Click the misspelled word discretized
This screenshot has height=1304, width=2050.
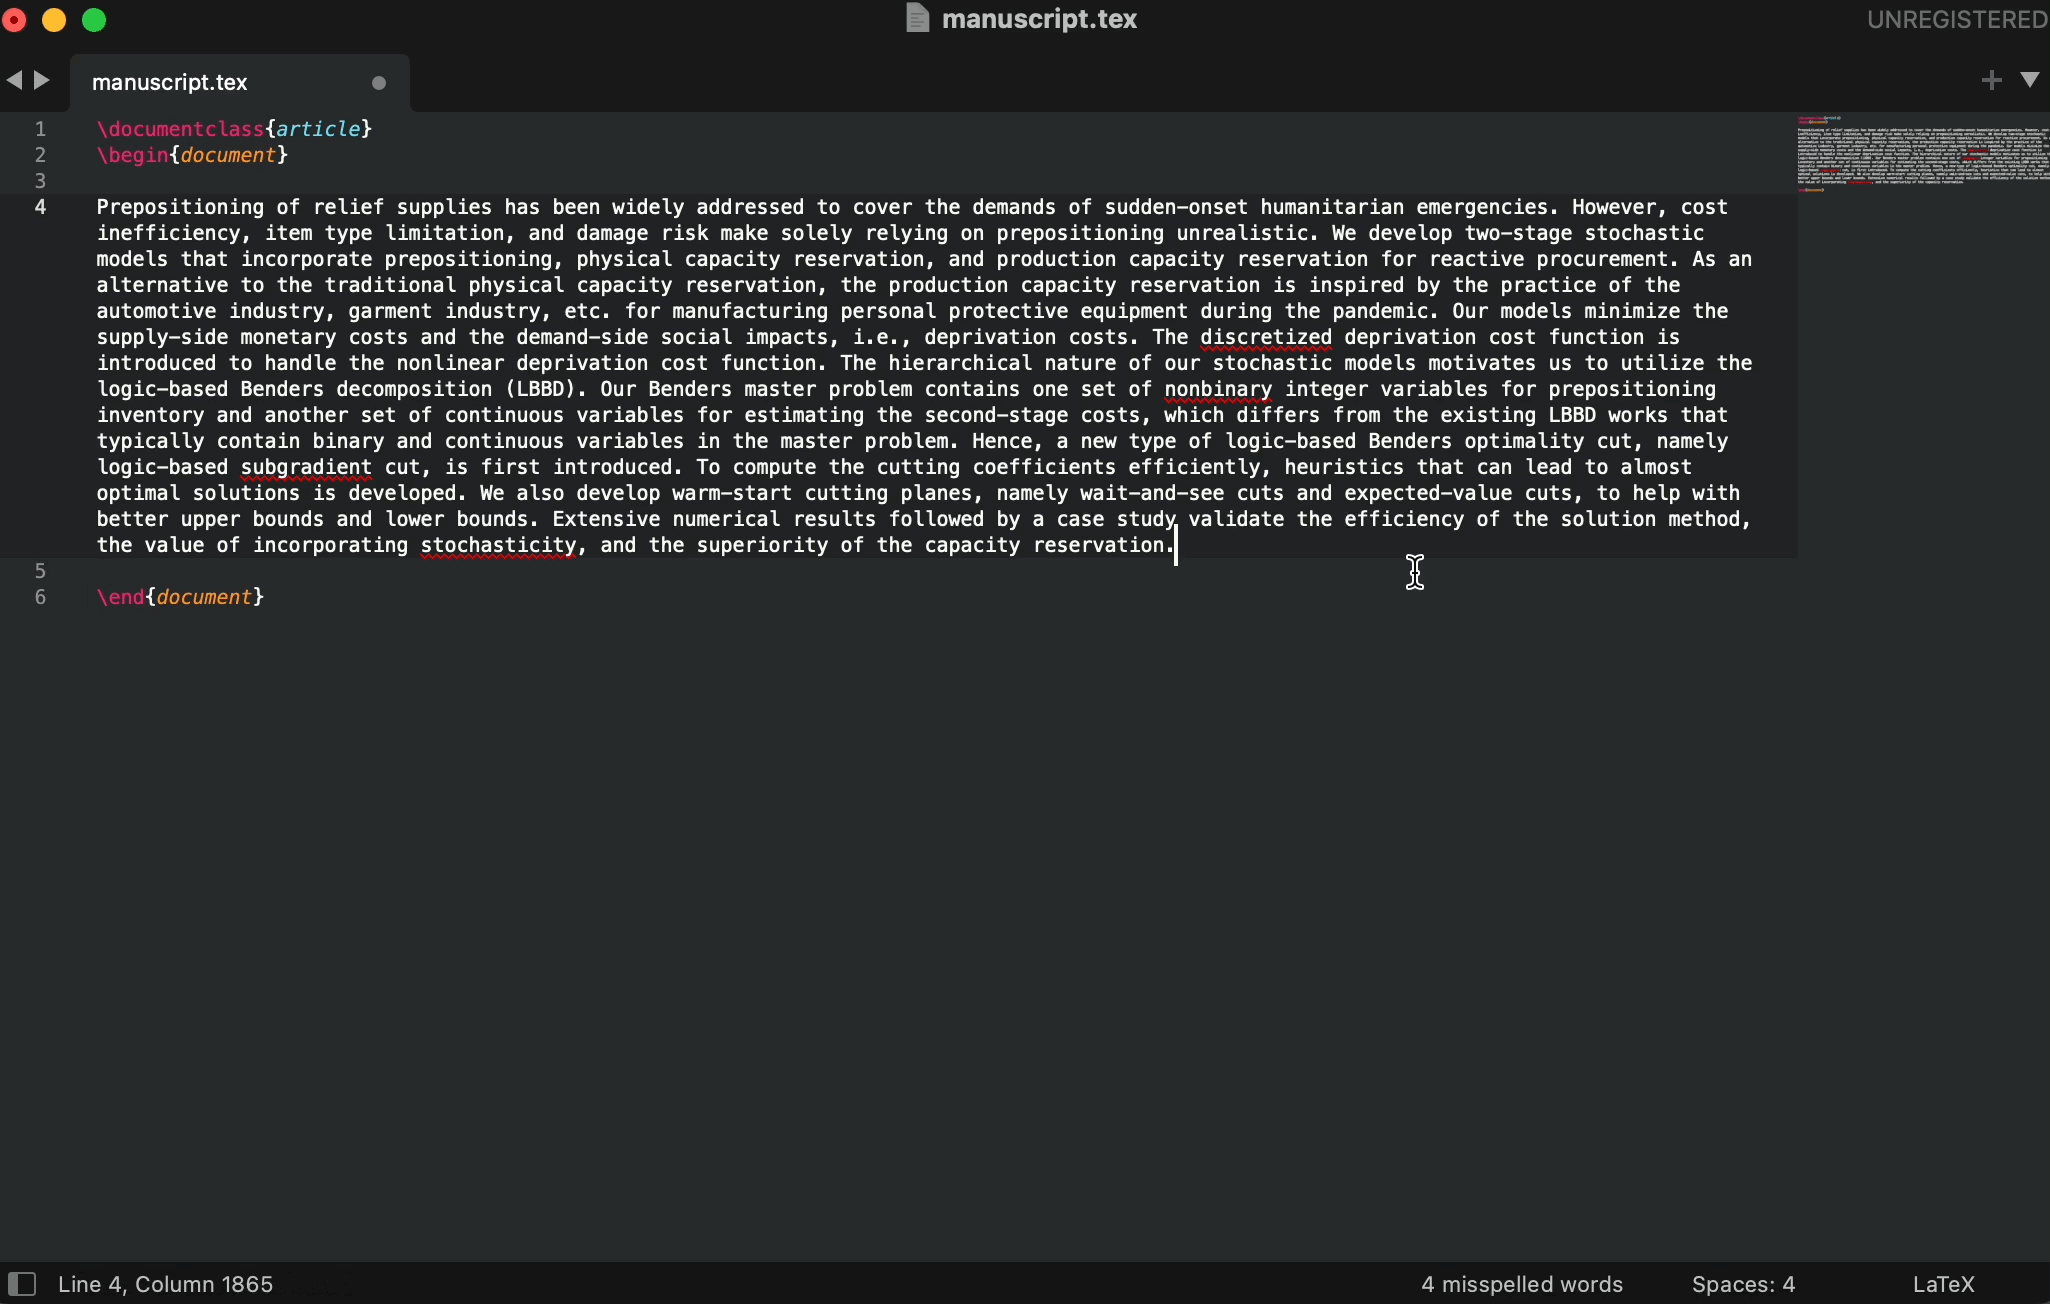click(1267, 337)
